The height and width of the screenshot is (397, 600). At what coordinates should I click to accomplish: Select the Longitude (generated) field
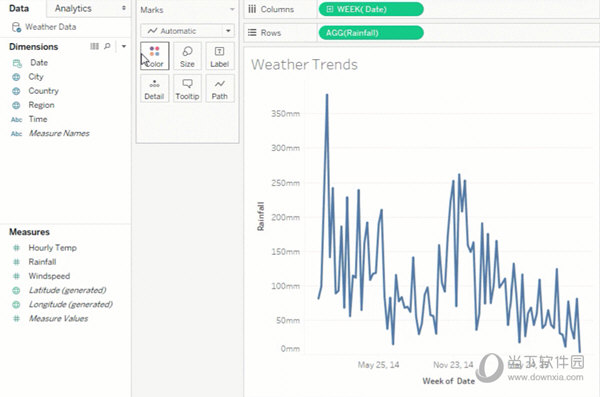(x=70, y=305)
